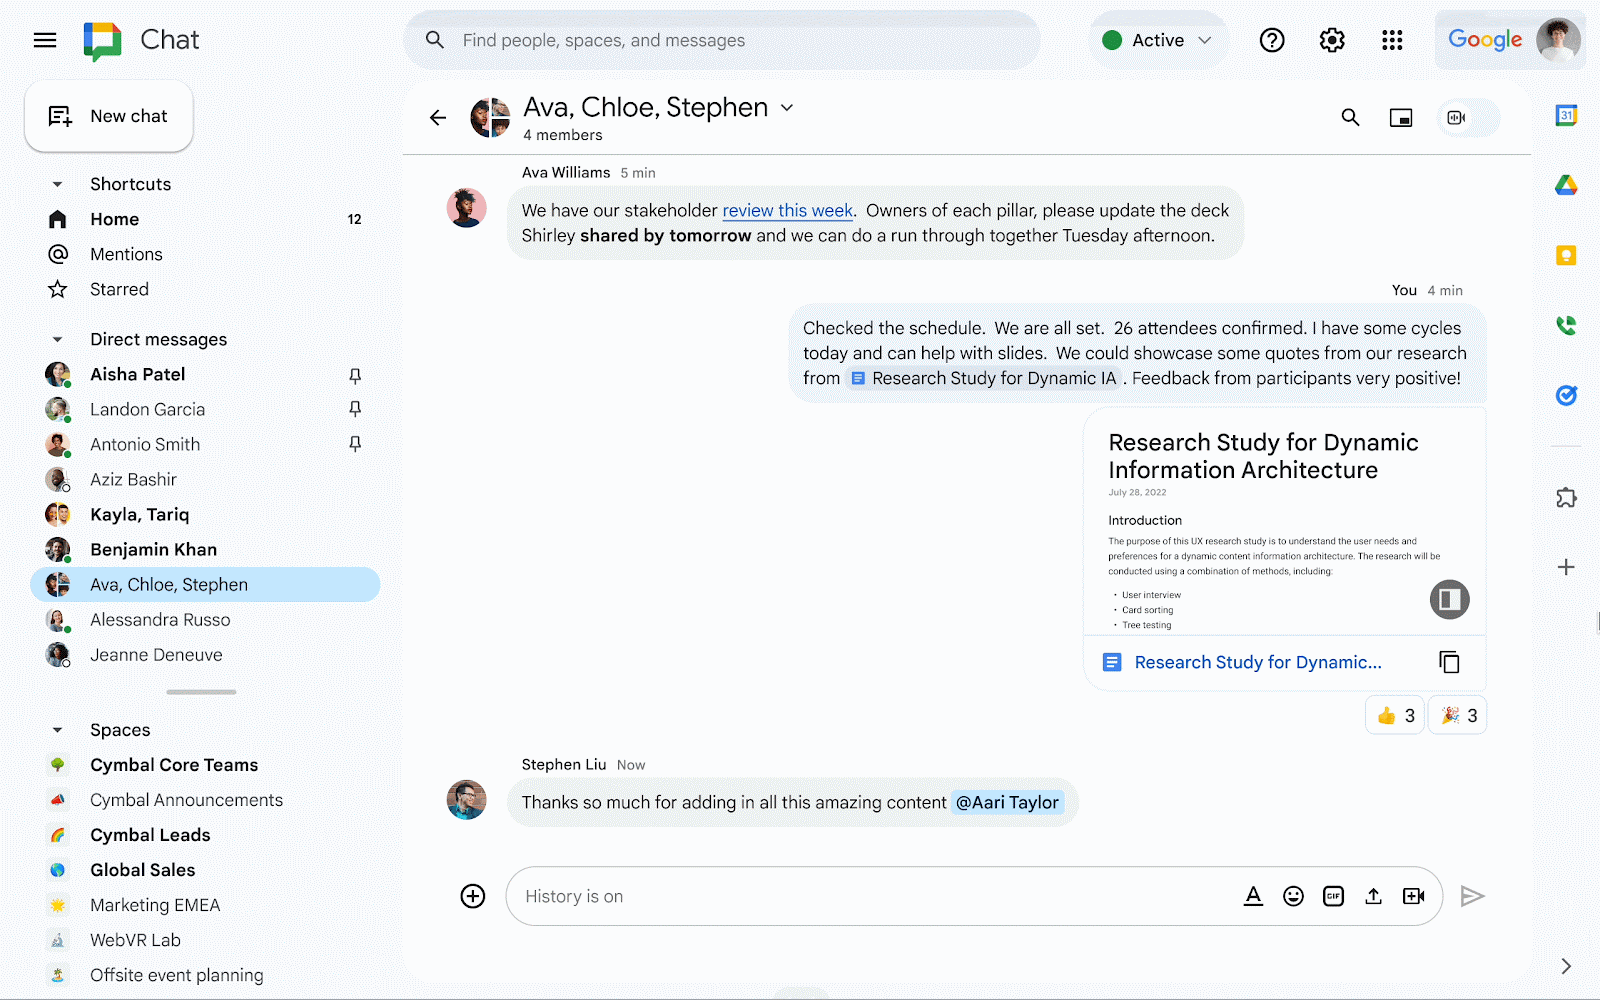Click the video meeting icon in chat header
1600x1000 pixels.
1457,118
